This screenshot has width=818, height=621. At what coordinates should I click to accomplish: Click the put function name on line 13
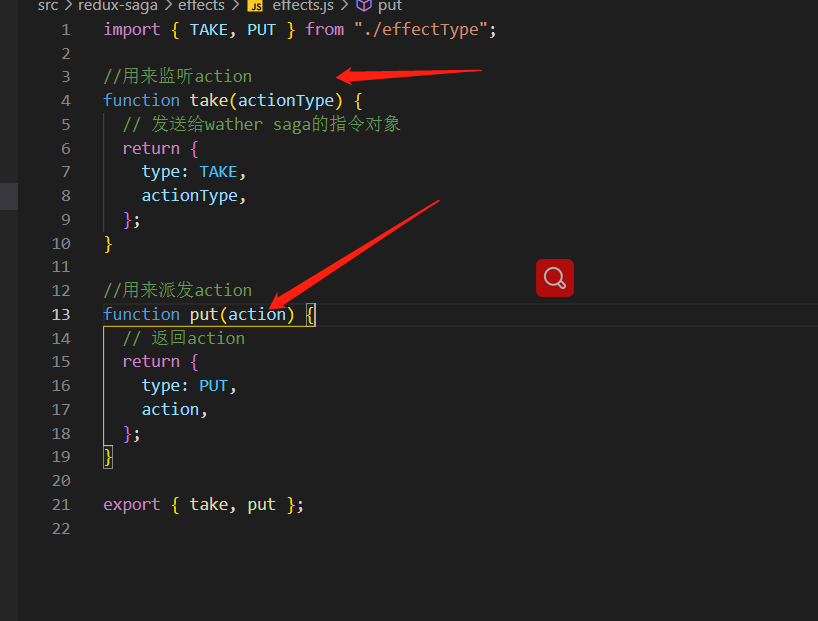point(204,315)
